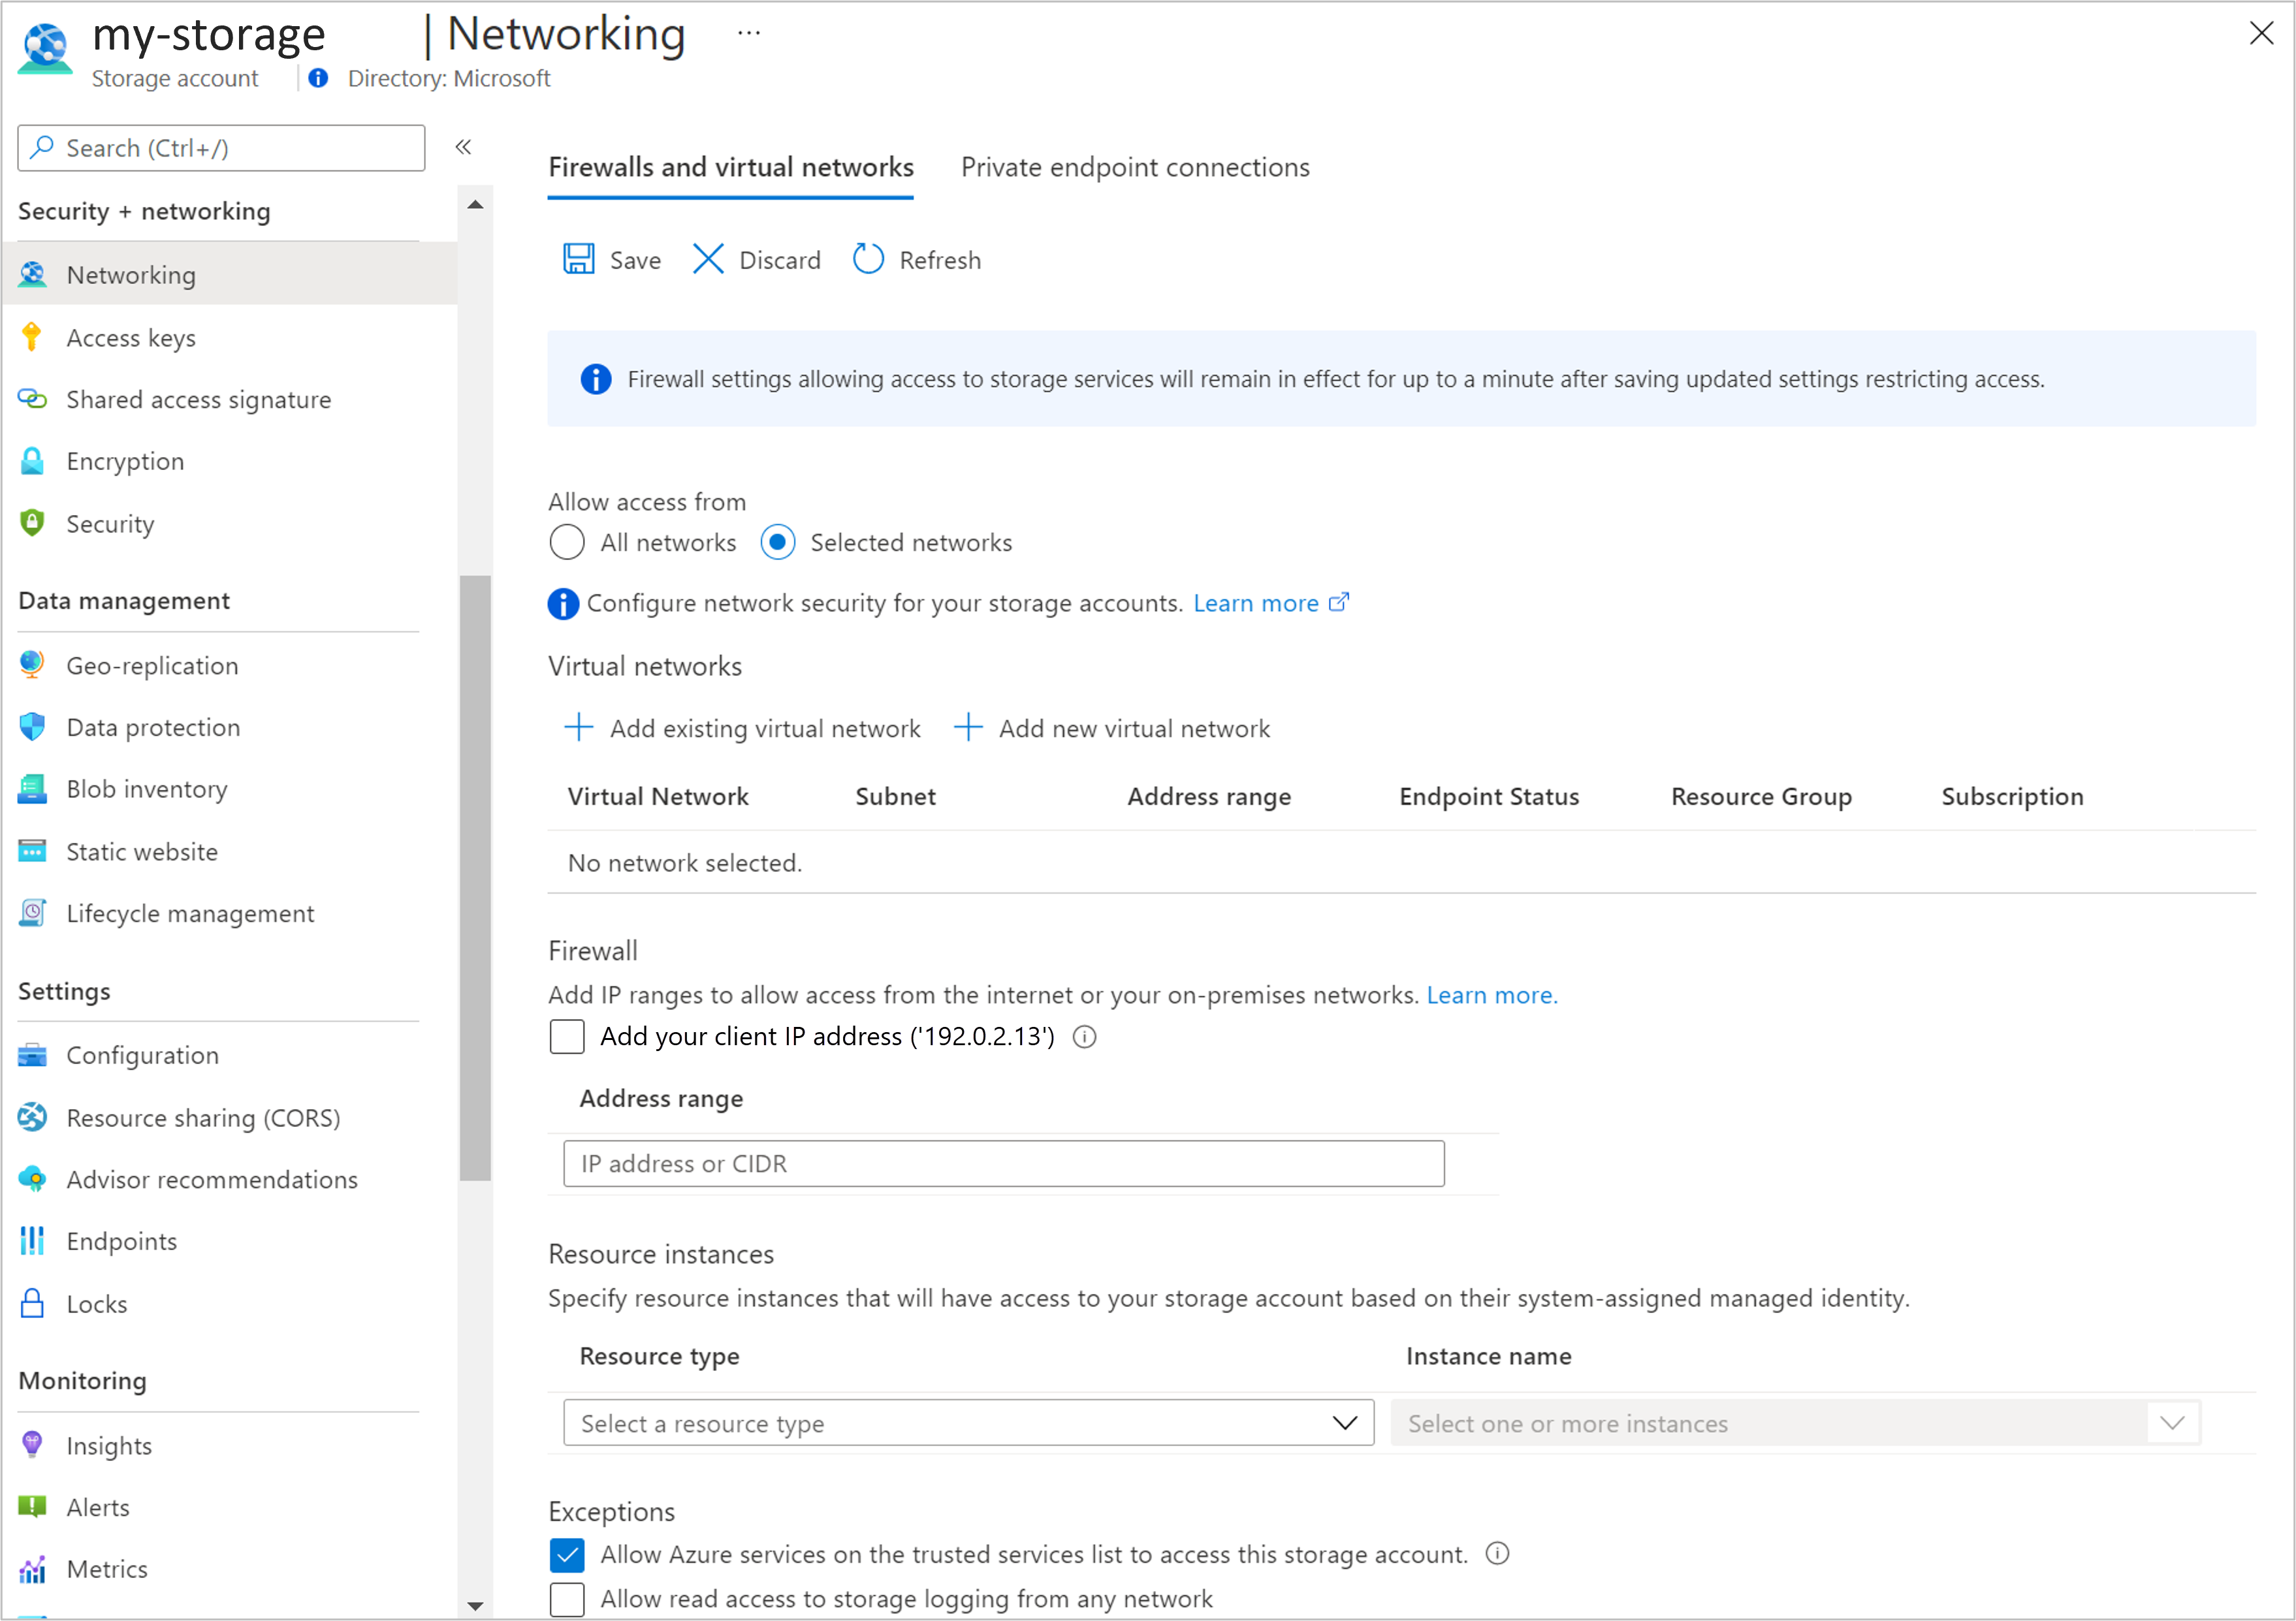This screenshot has height=1621, width=2296.
Task: Uncheck Allow Azure trusted services checkbox
Action: [567, 1555]
